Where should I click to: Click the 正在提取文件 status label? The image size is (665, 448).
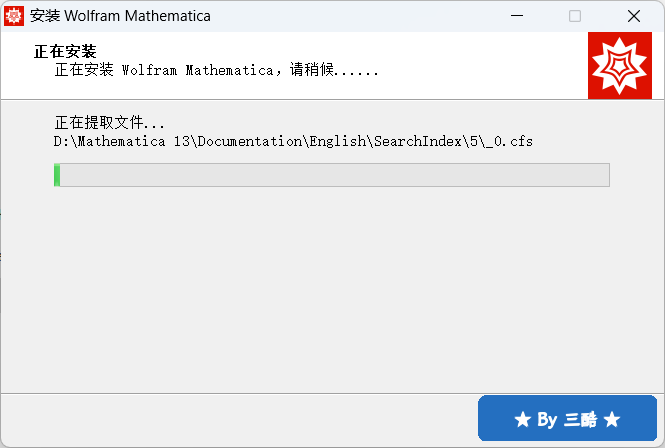coord(110,123)
